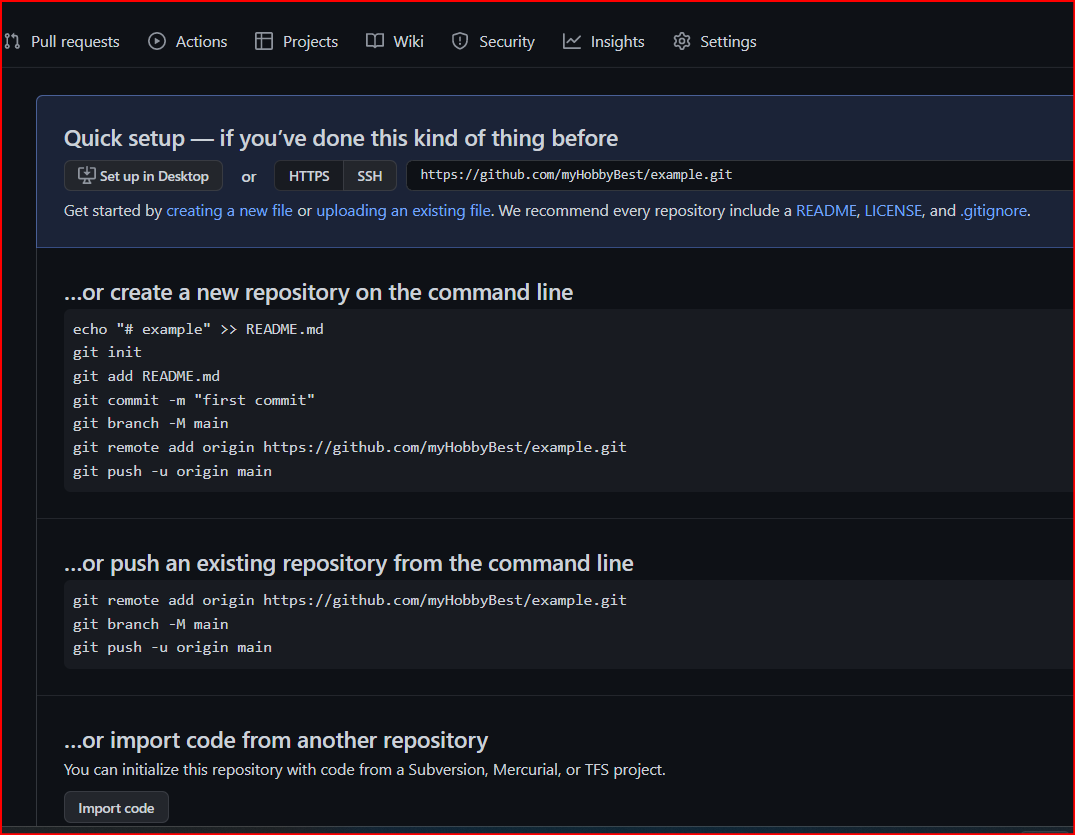This screenshot has width=1075, height=835.
Task: Click the Projects table icon
Action: click(x=264, y=41)
